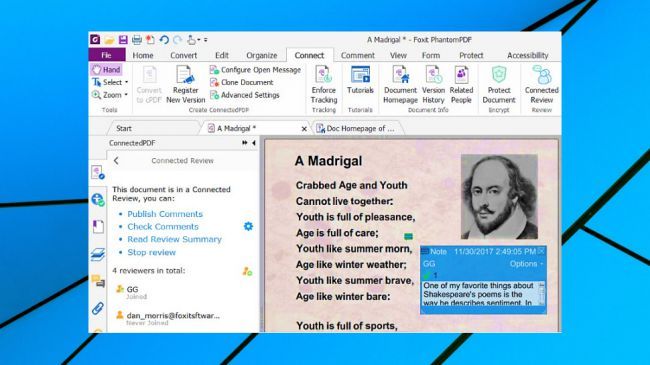Viewport: 650px width, 365px height.
Task: Open a file with the folder icon
Action: coord(109,40)
